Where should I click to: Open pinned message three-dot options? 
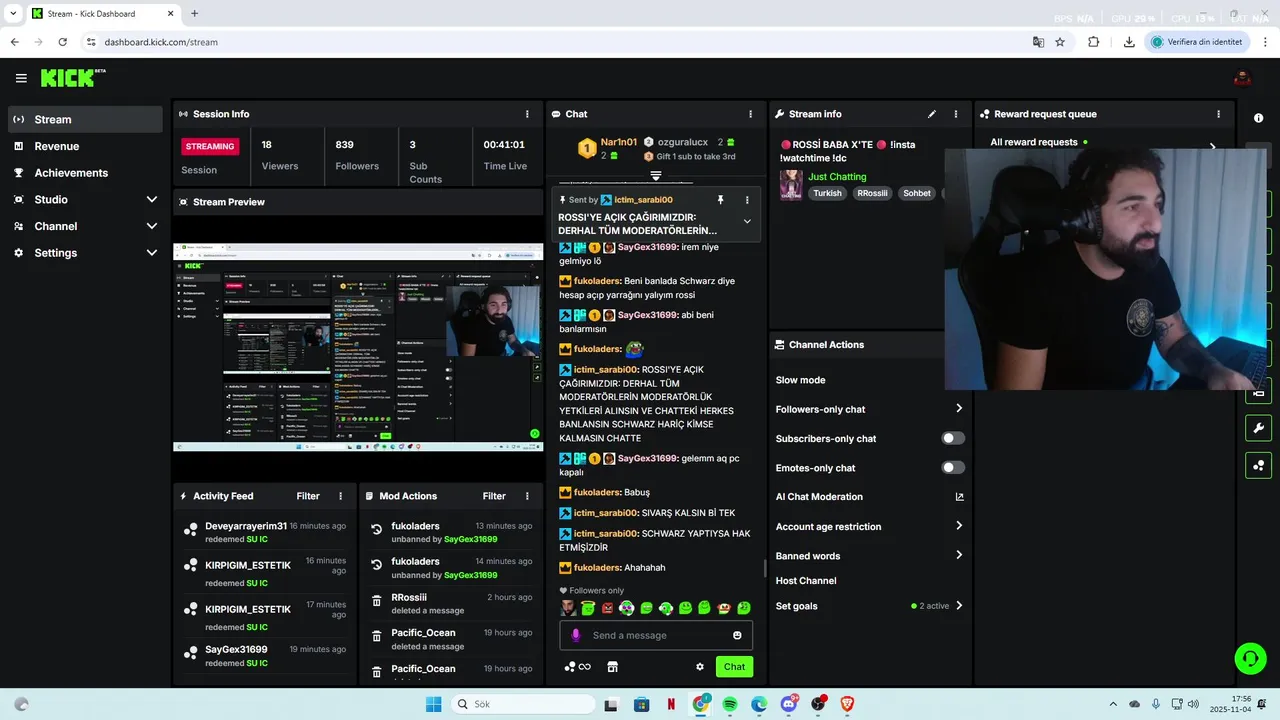pyautogui.click(x=746, y=200)
